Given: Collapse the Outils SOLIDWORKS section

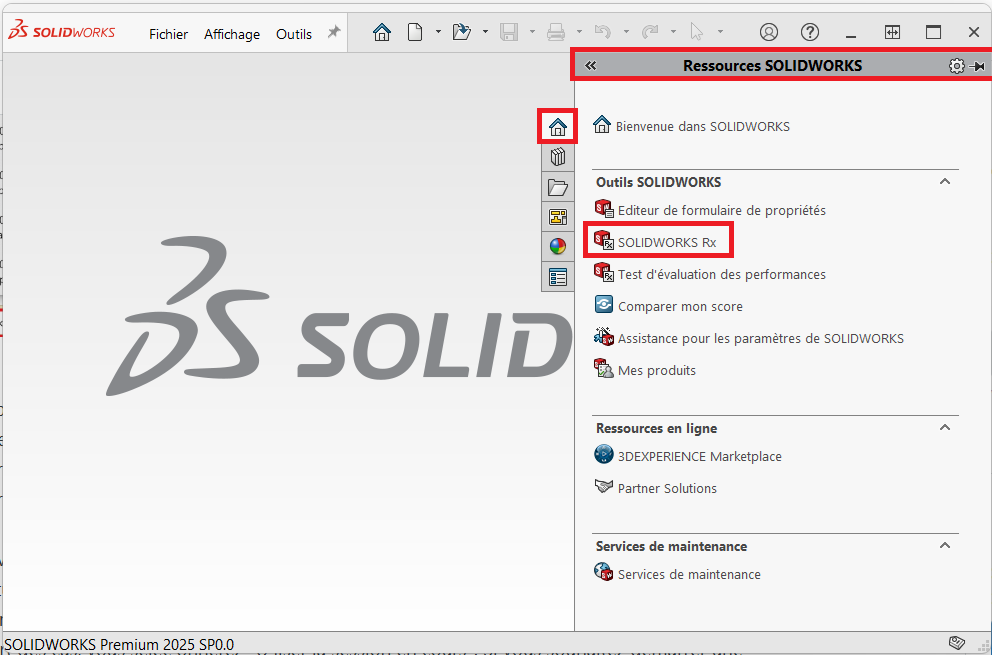Looking at the screenshot, I should 945,182.
